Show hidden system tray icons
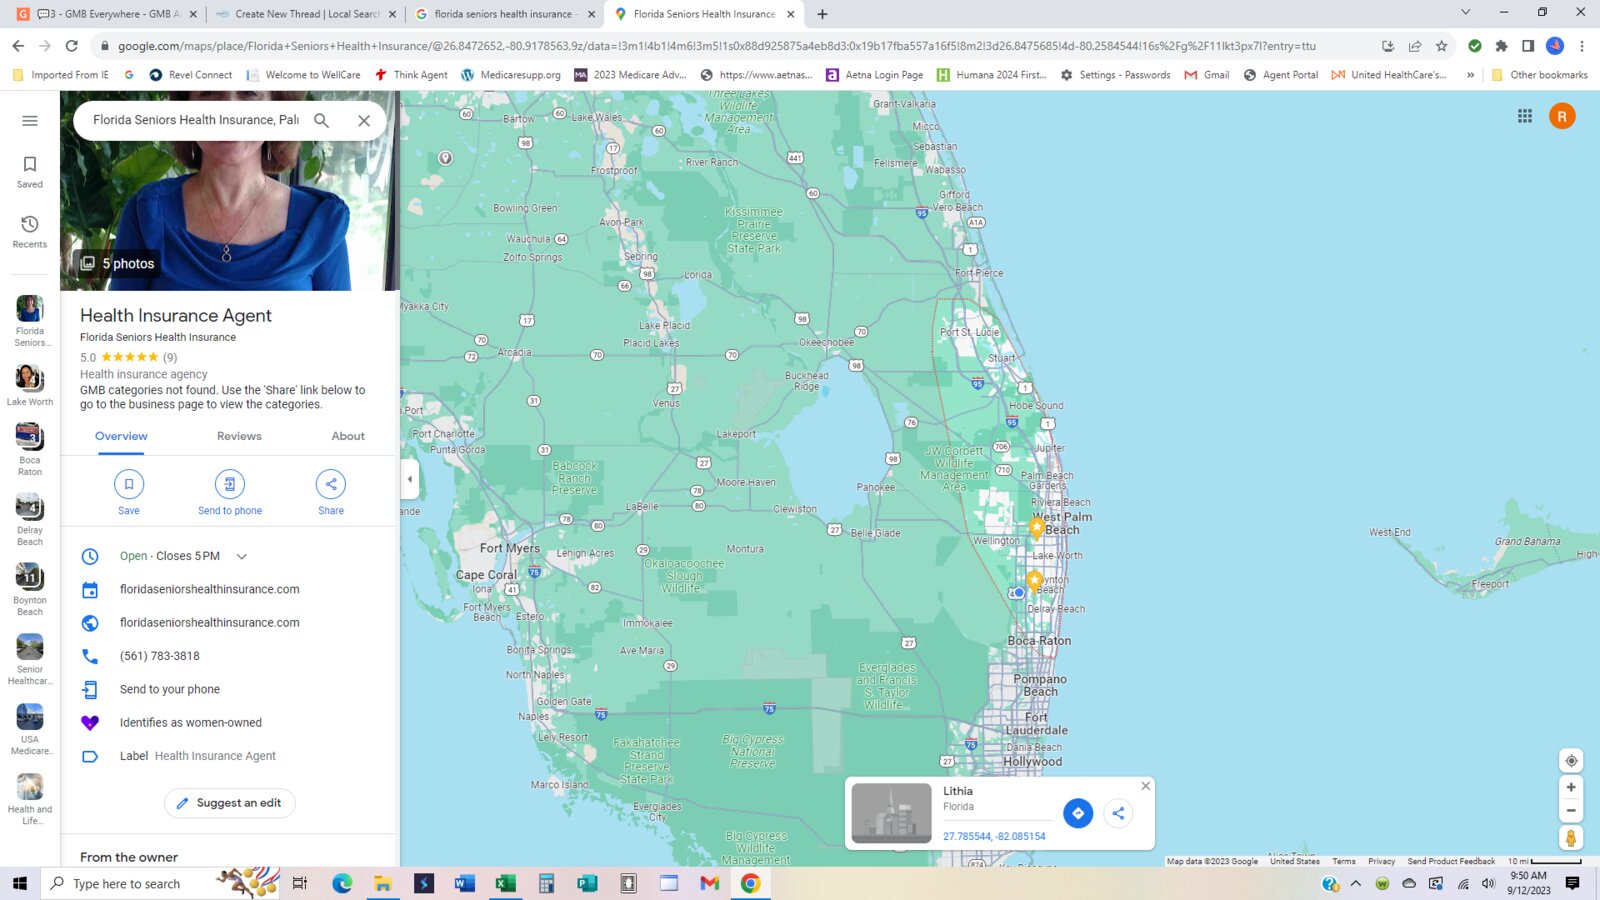This screenshot has width=1600, height=900. click(x=1356, y=883)
